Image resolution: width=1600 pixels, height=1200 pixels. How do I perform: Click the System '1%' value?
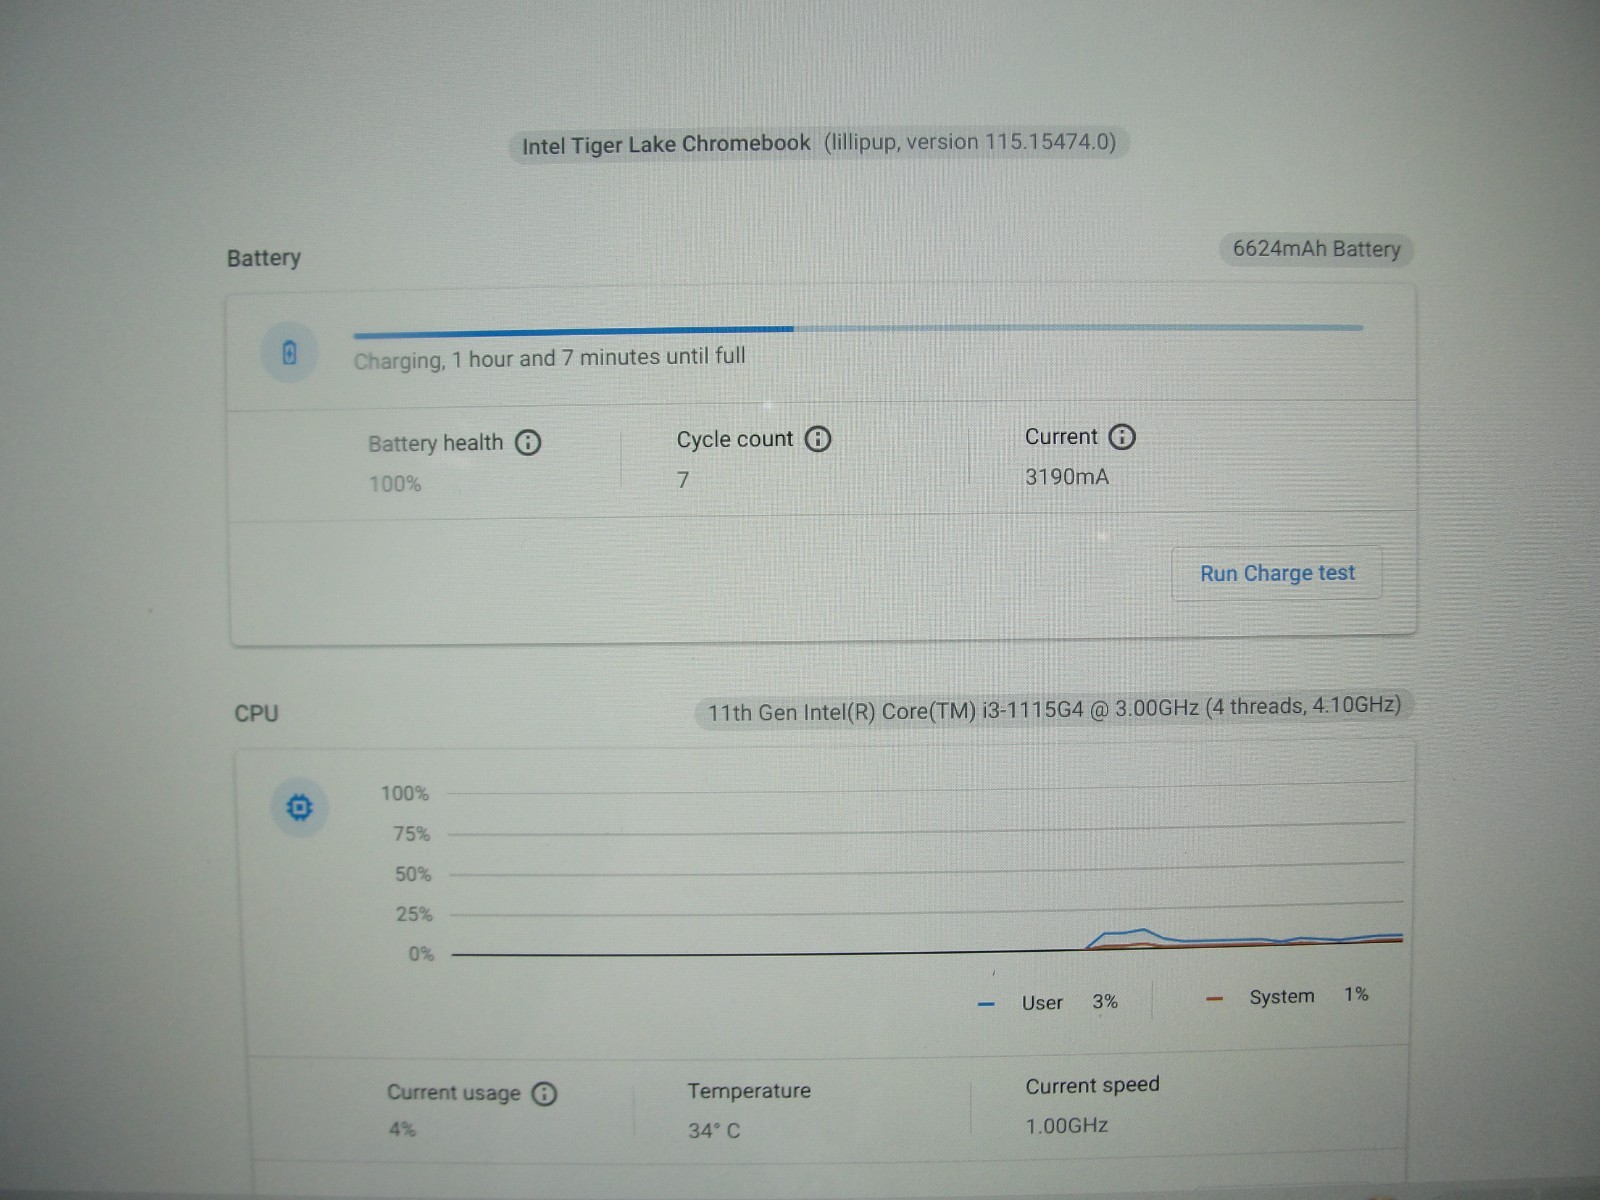pos(1356,994)
